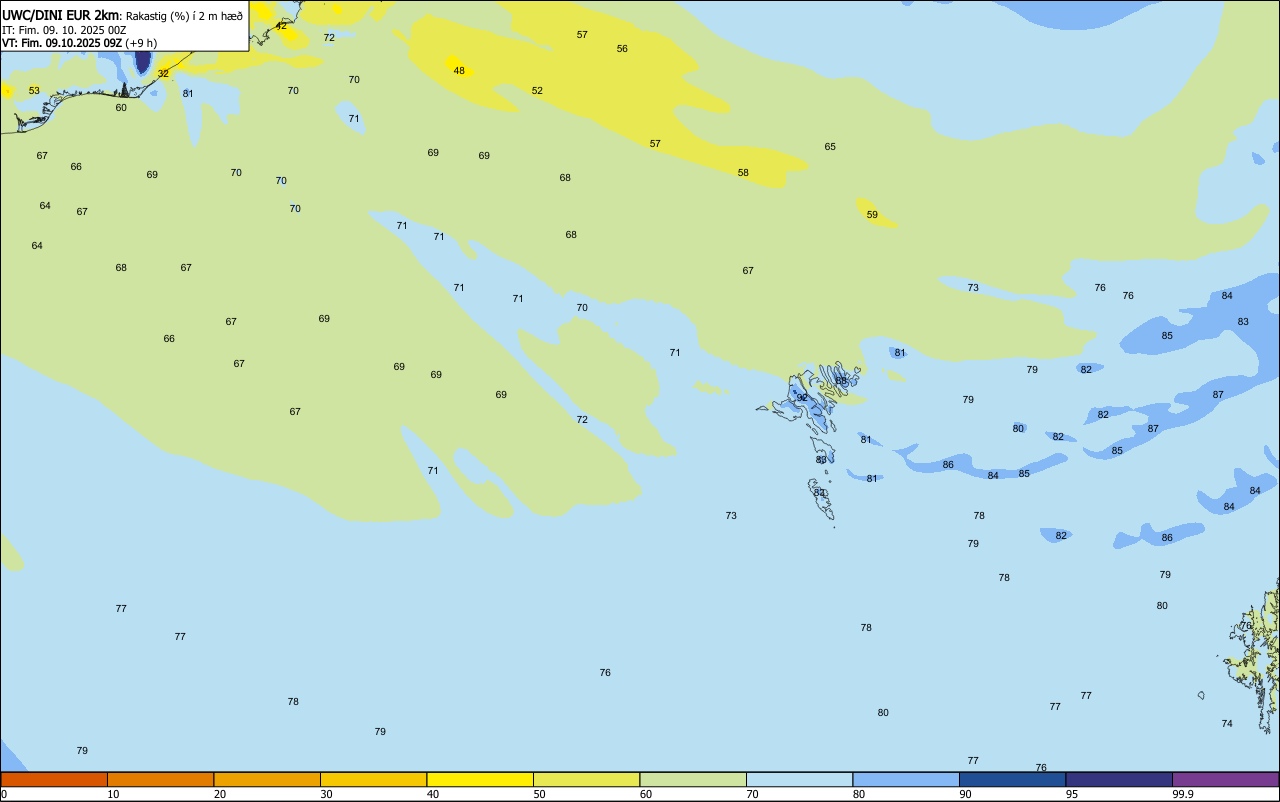
Task: Pick the 50–60 yellow-green legend swatch
Action: pos(586,779)
